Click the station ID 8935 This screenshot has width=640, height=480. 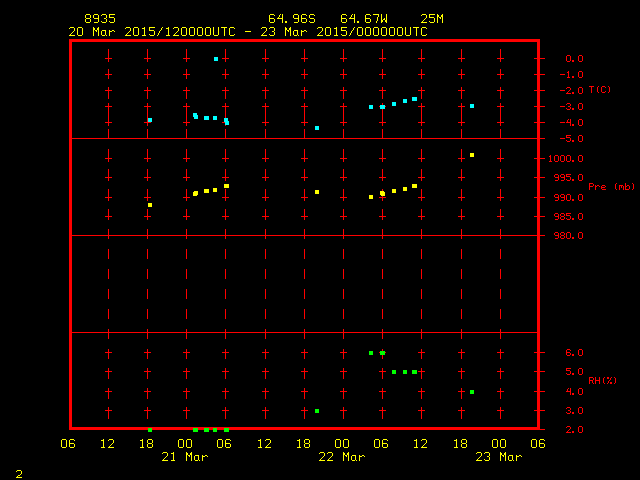pos(100,19)
